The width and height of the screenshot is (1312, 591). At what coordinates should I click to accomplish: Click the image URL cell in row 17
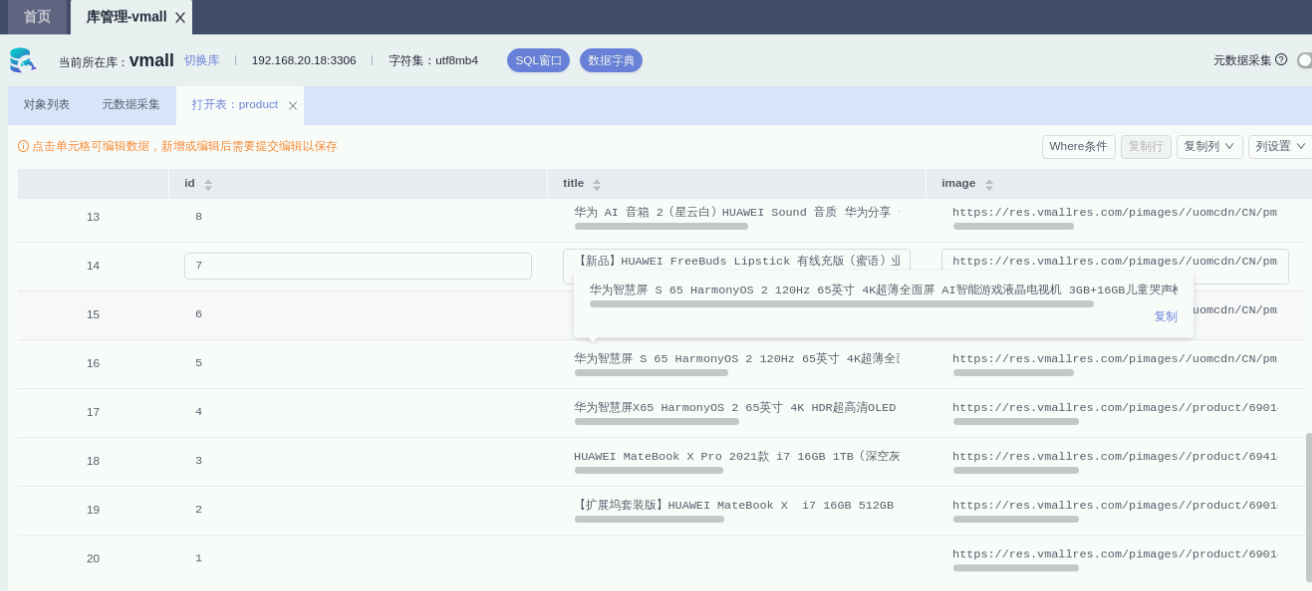pyautogui.click(x=1114, y=407)
